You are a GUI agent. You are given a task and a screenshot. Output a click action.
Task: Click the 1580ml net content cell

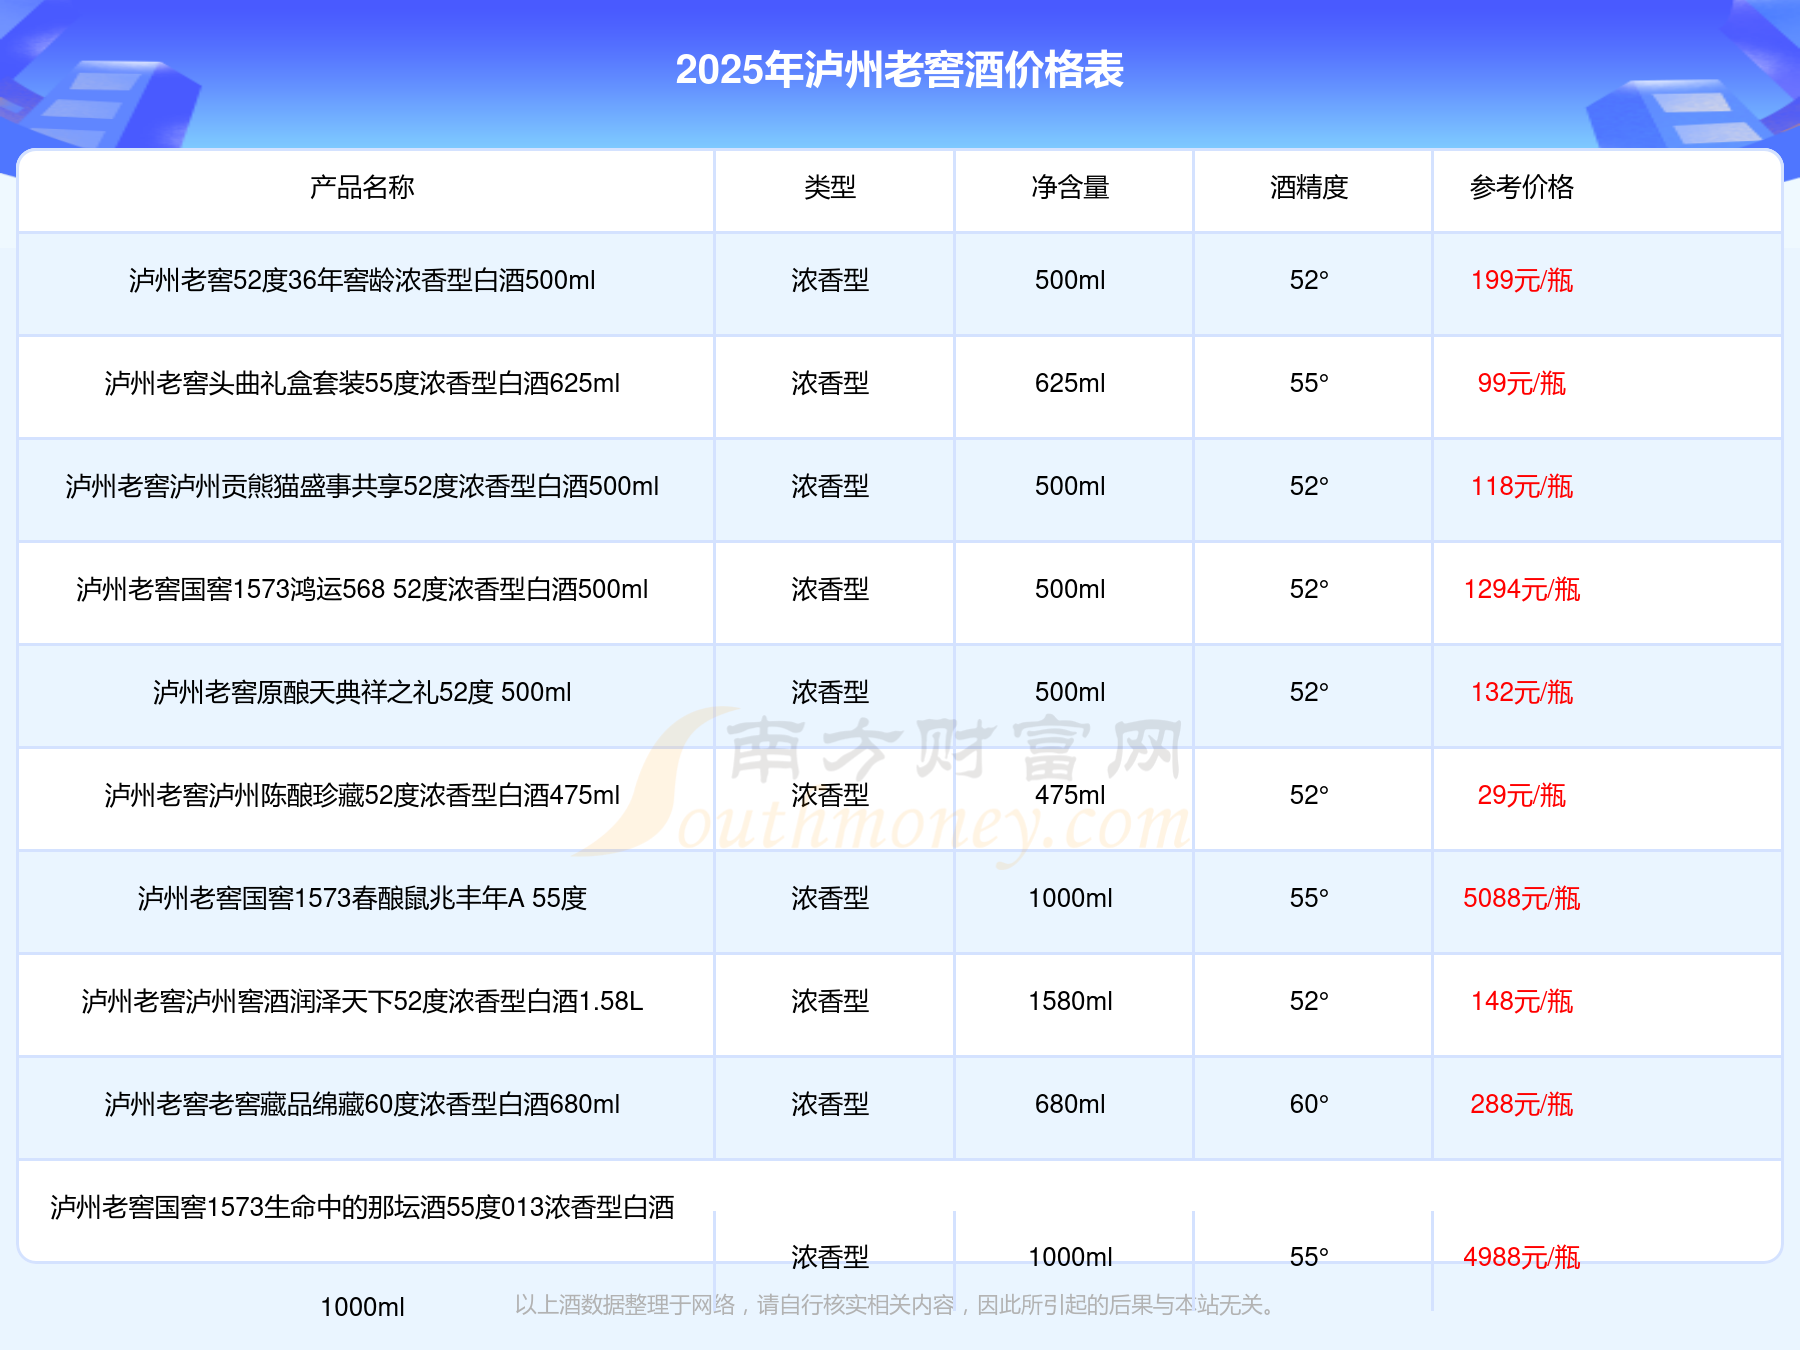(1070, 1002)
